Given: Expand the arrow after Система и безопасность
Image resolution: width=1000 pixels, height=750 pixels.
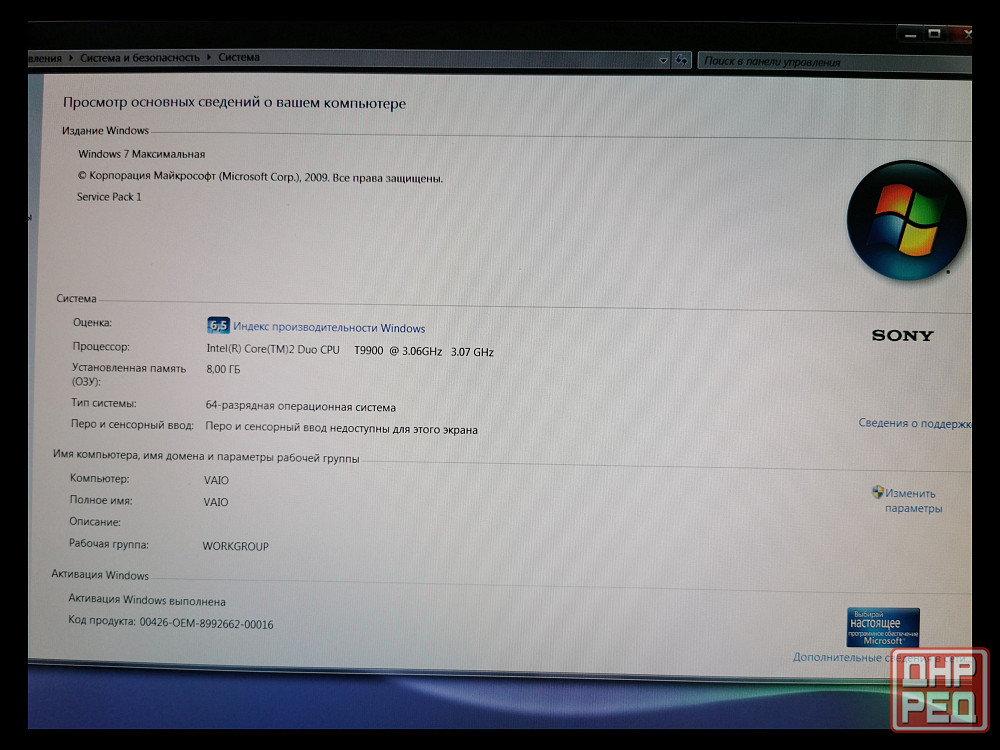Looking at the screenshot, I should click(x=209, y=58).
